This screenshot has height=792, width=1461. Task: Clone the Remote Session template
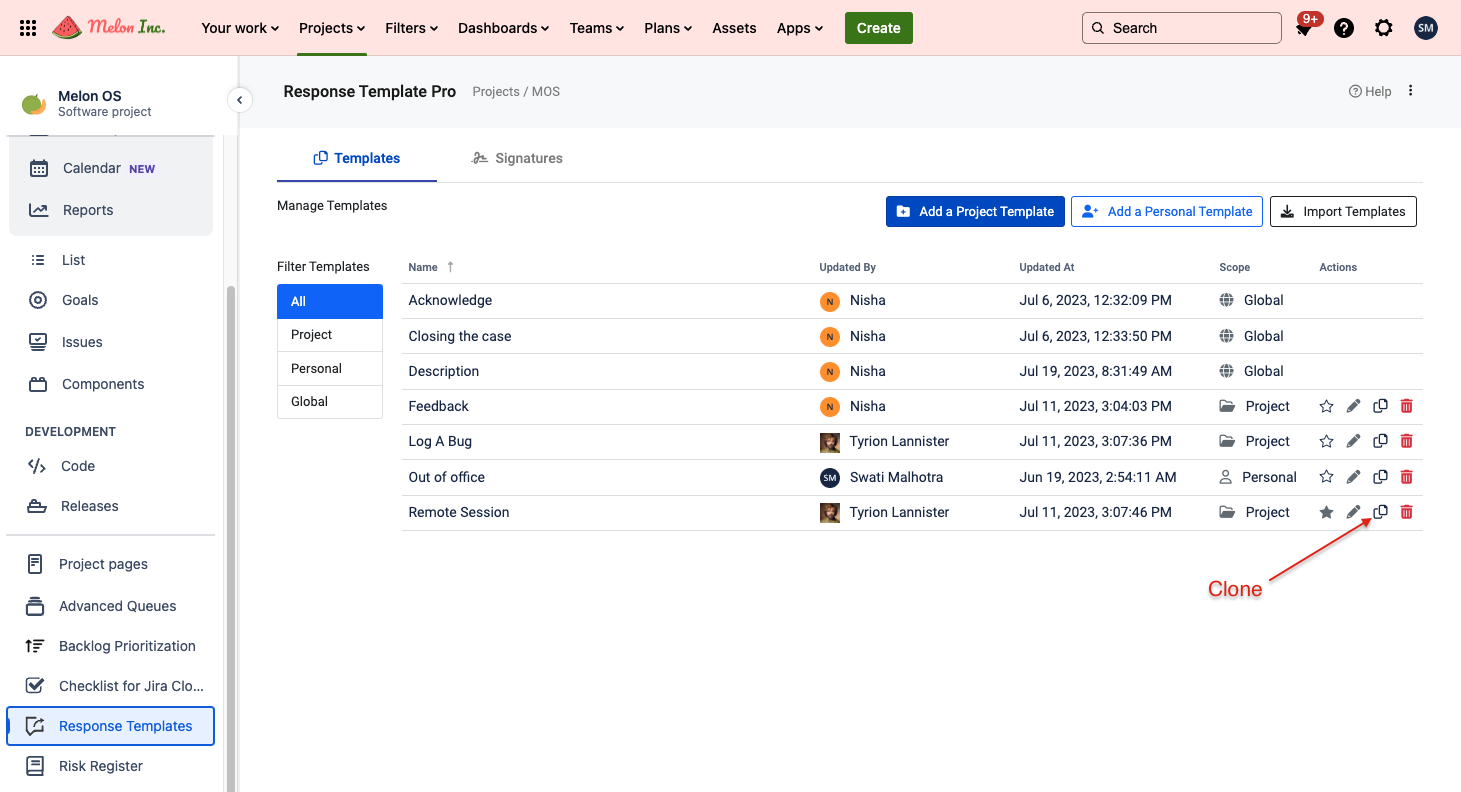tap(1380, 512)
